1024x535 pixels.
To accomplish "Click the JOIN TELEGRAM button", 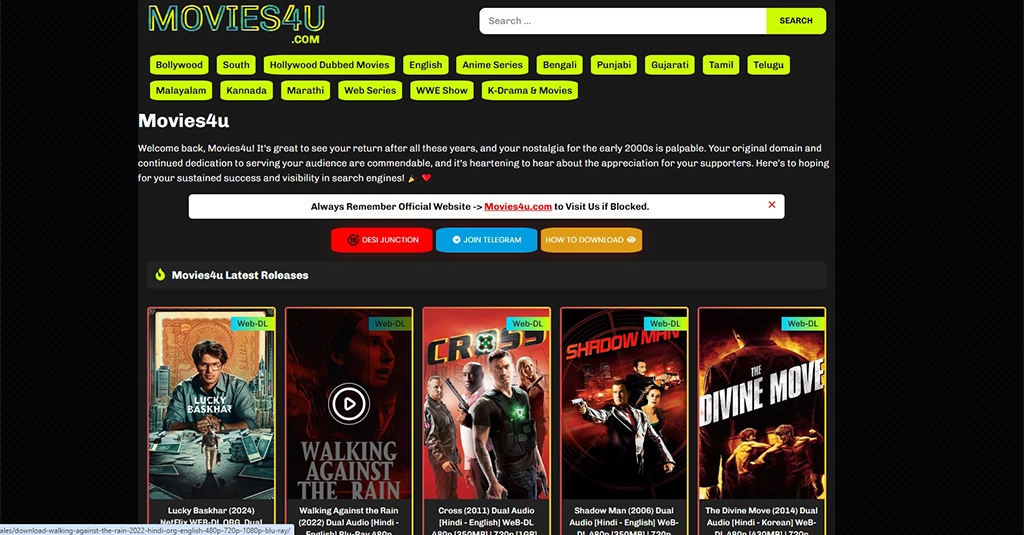I will coord(487,240).
